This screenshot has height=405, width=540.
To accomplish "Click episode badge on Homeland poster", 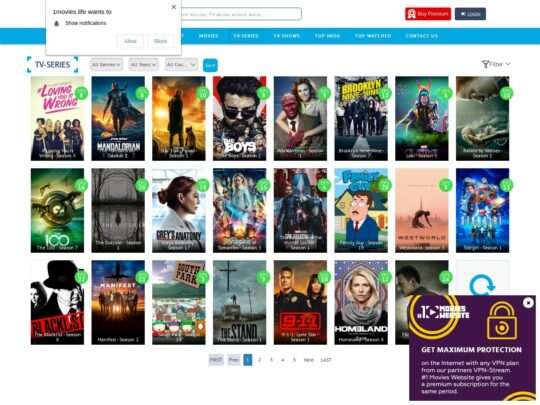I will [385, 277].
